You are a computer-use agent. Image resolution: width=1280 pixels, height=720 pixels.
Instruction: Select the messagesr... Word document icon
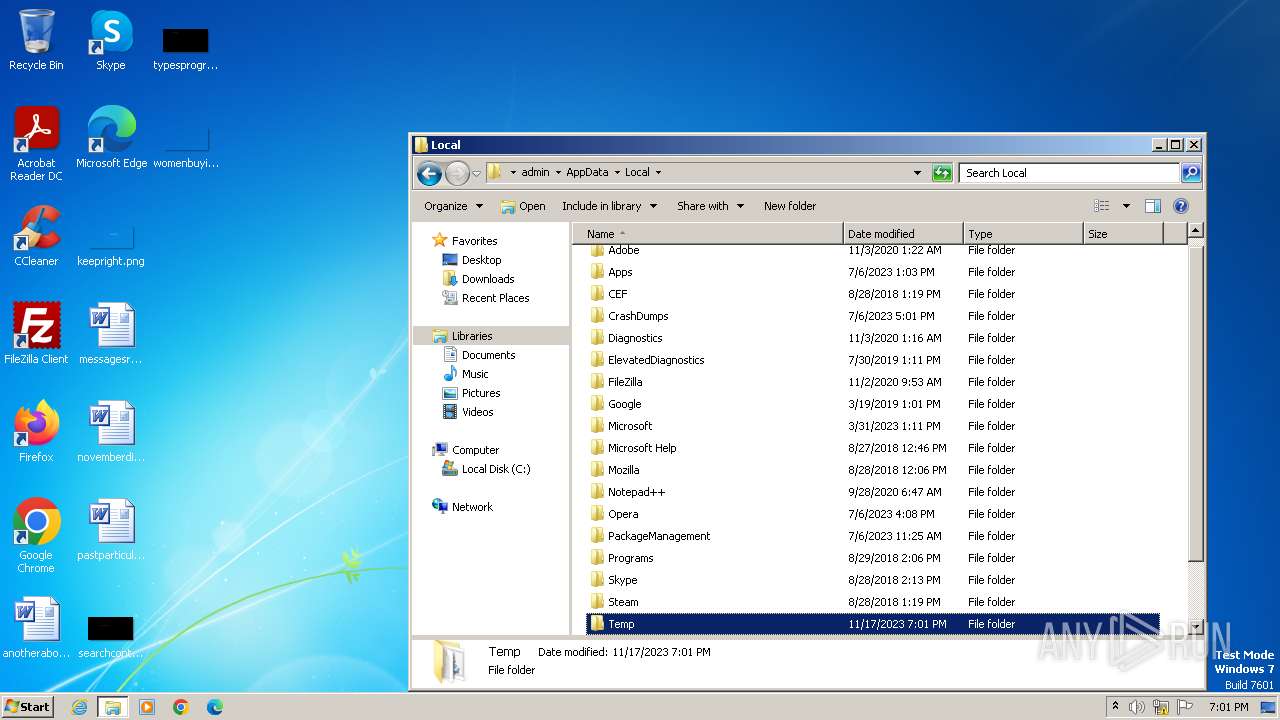coord(110,334)
